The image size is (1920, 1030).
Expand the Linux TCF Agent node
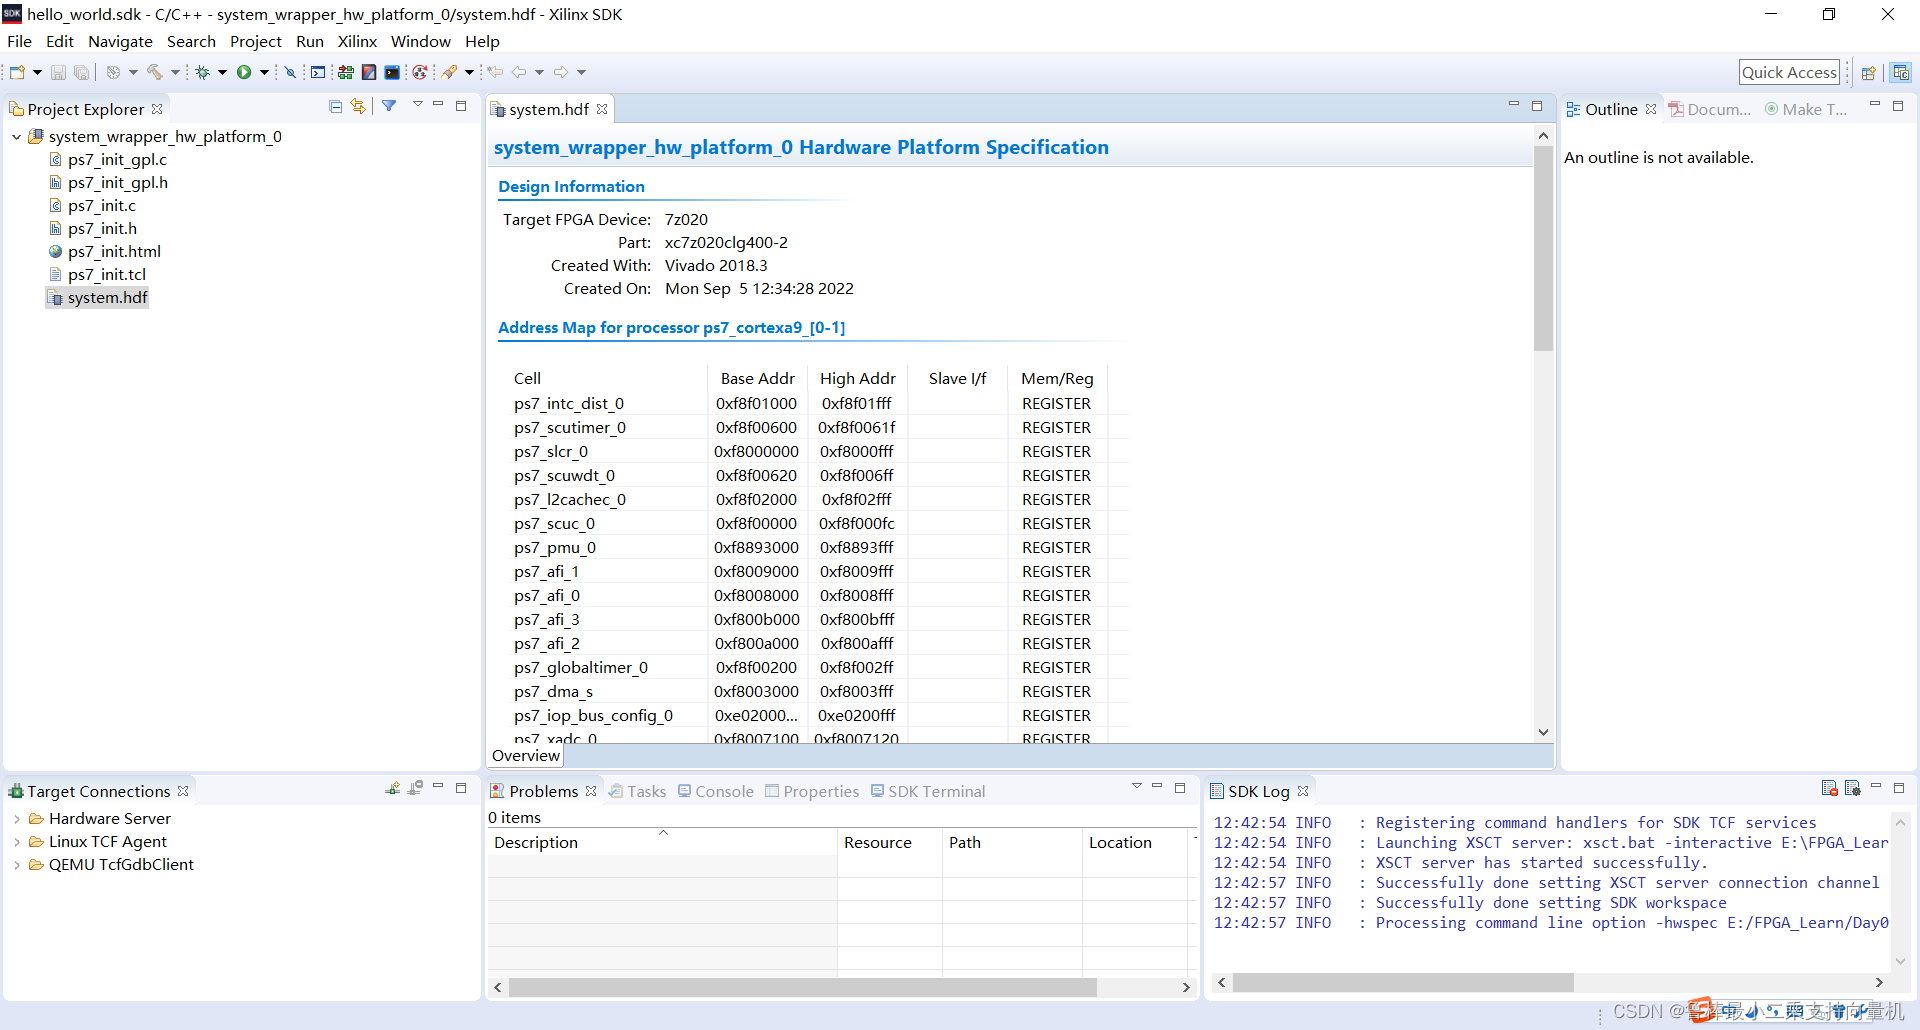click(17, 842)
